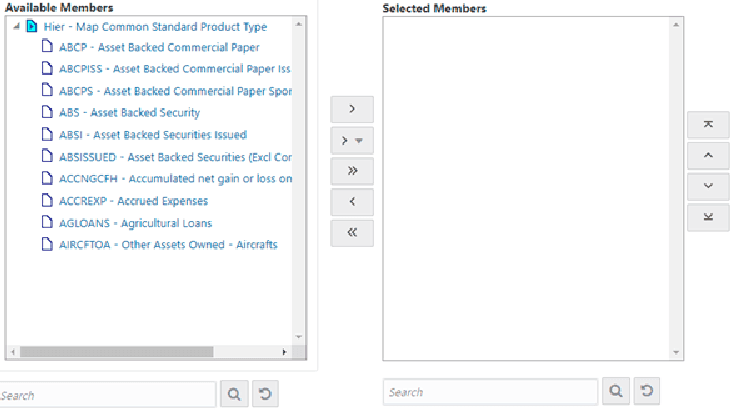Click the Available Members horizontal scrollbar thumb
Image resolution: width=737 pixels, height=416 pixels.
coord(117,352)
